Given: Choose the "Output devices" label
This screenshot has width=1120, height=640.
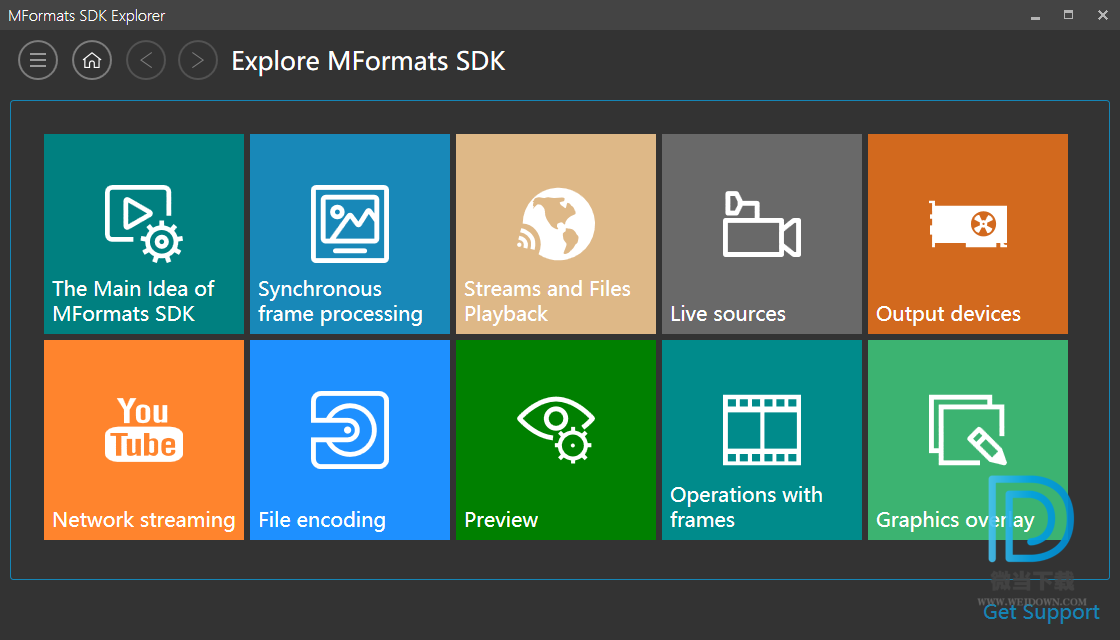Looking at the screenshot, I should [948, 314].
